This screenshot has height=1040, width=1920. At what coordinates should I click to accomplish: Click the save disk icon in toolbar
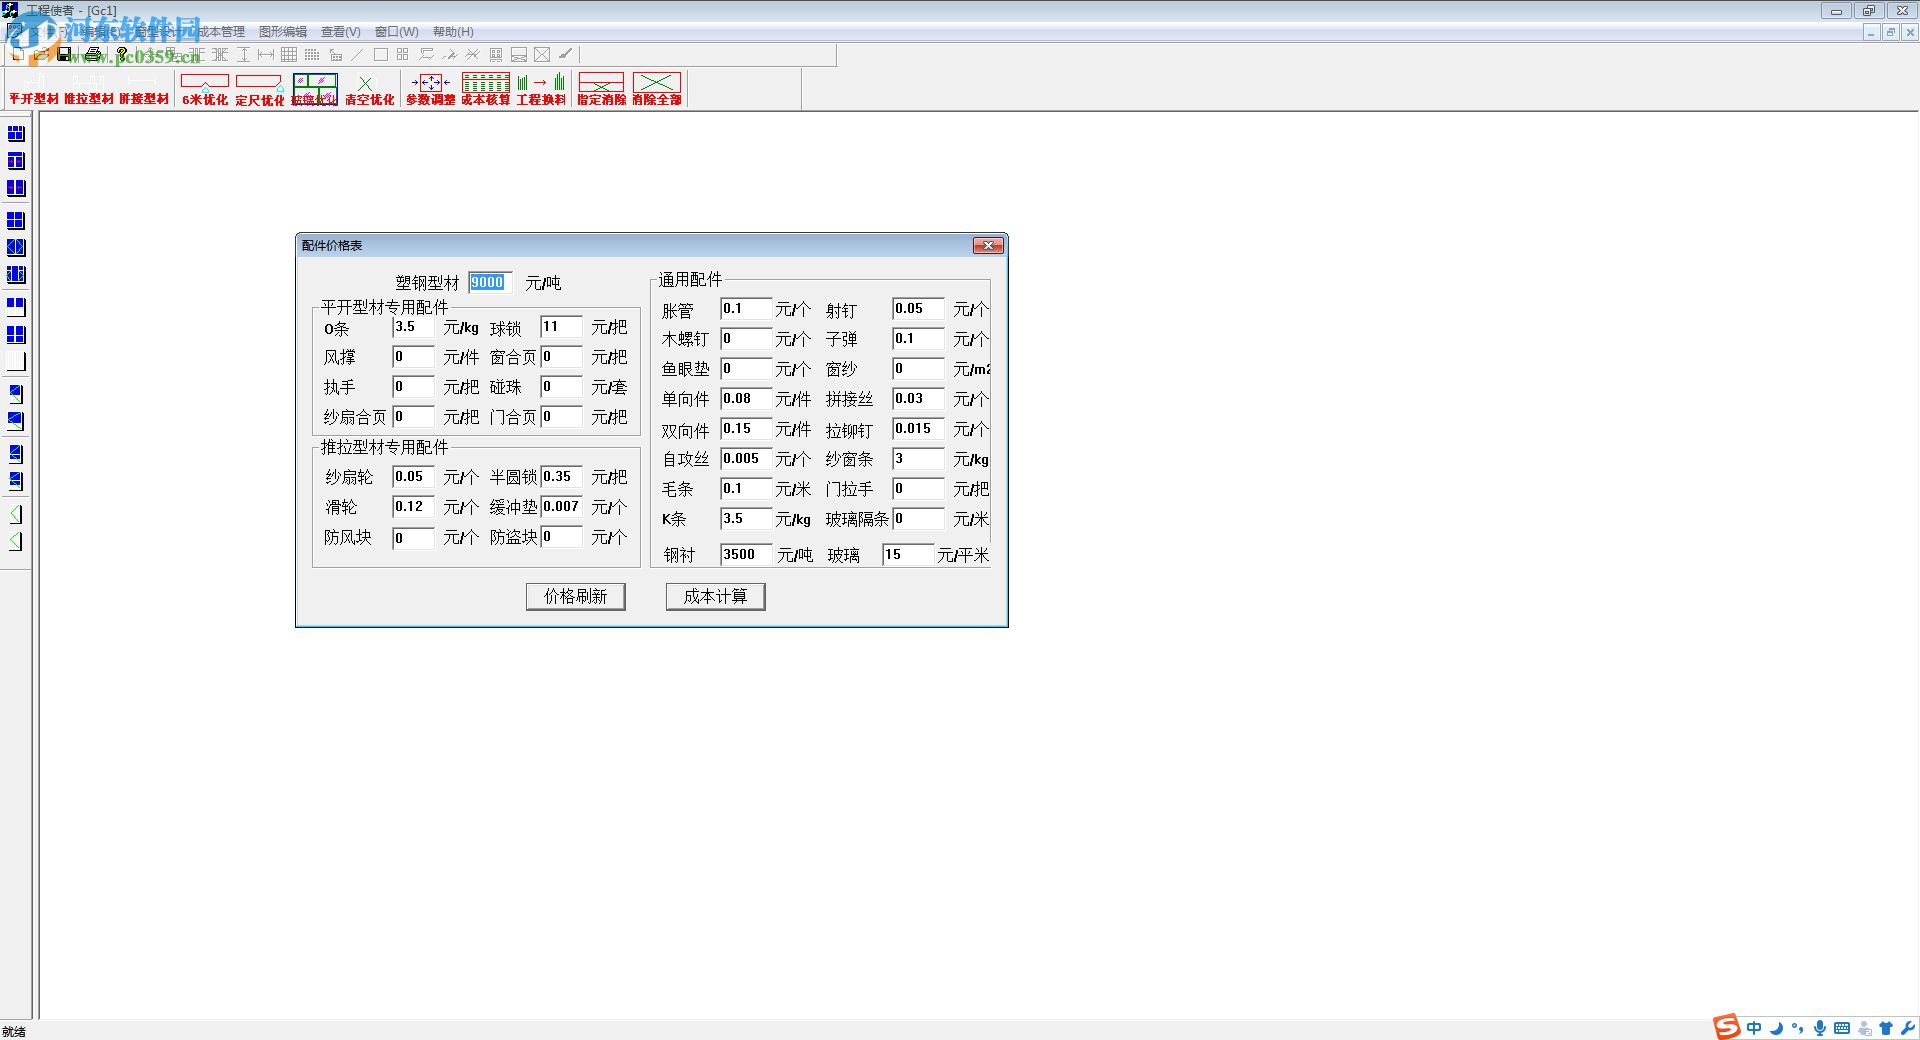(65, 54)
